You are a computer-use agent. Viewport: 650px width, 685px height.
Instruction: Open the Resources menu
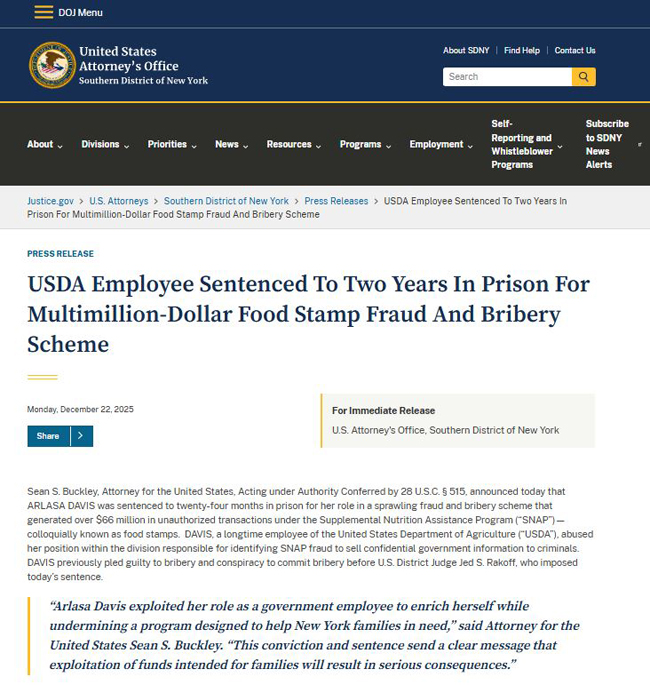[293, 144]
